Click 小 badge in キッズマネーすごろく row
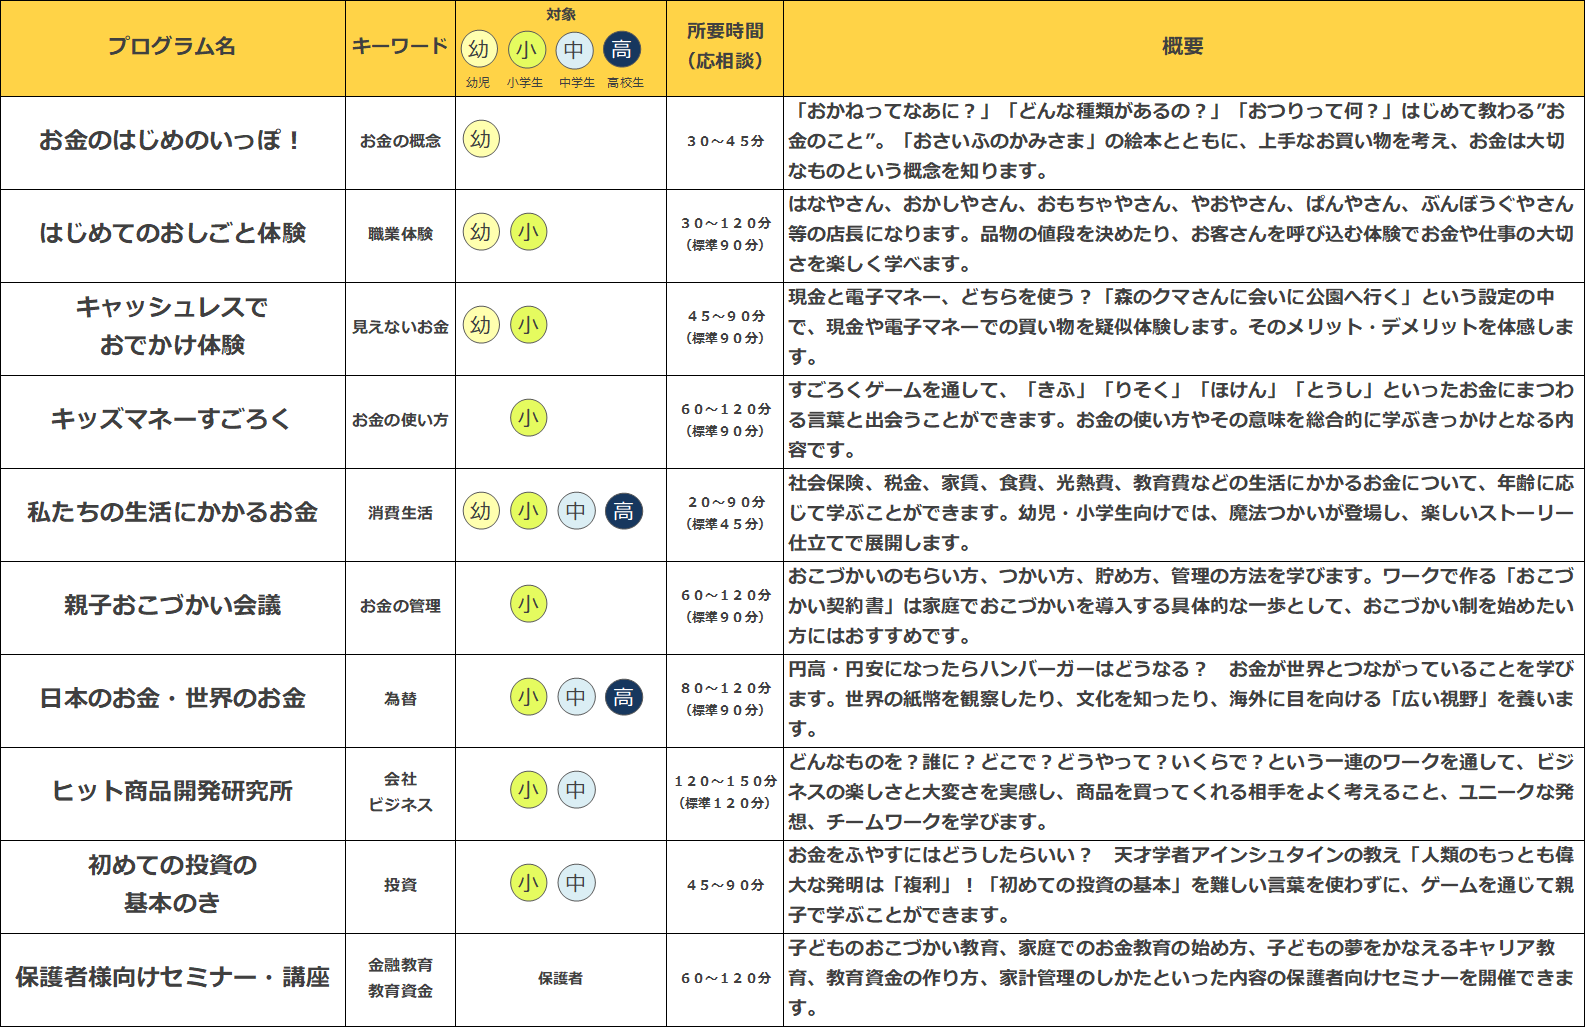1586x1028 pixels. (x=529, y=418)
